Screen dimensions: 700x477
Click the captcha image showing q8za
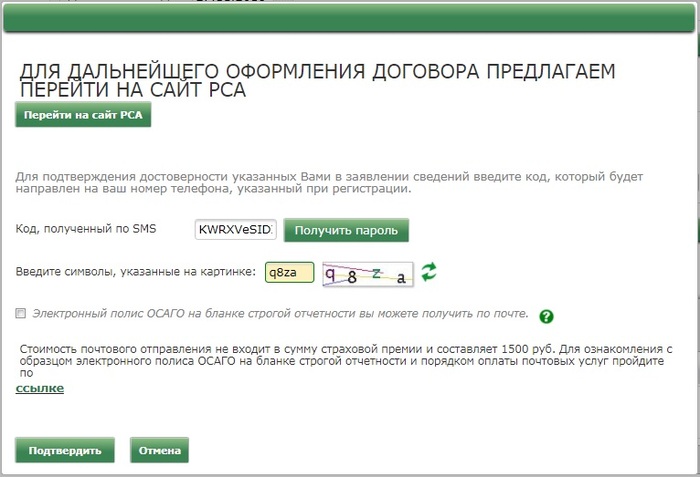368,274
